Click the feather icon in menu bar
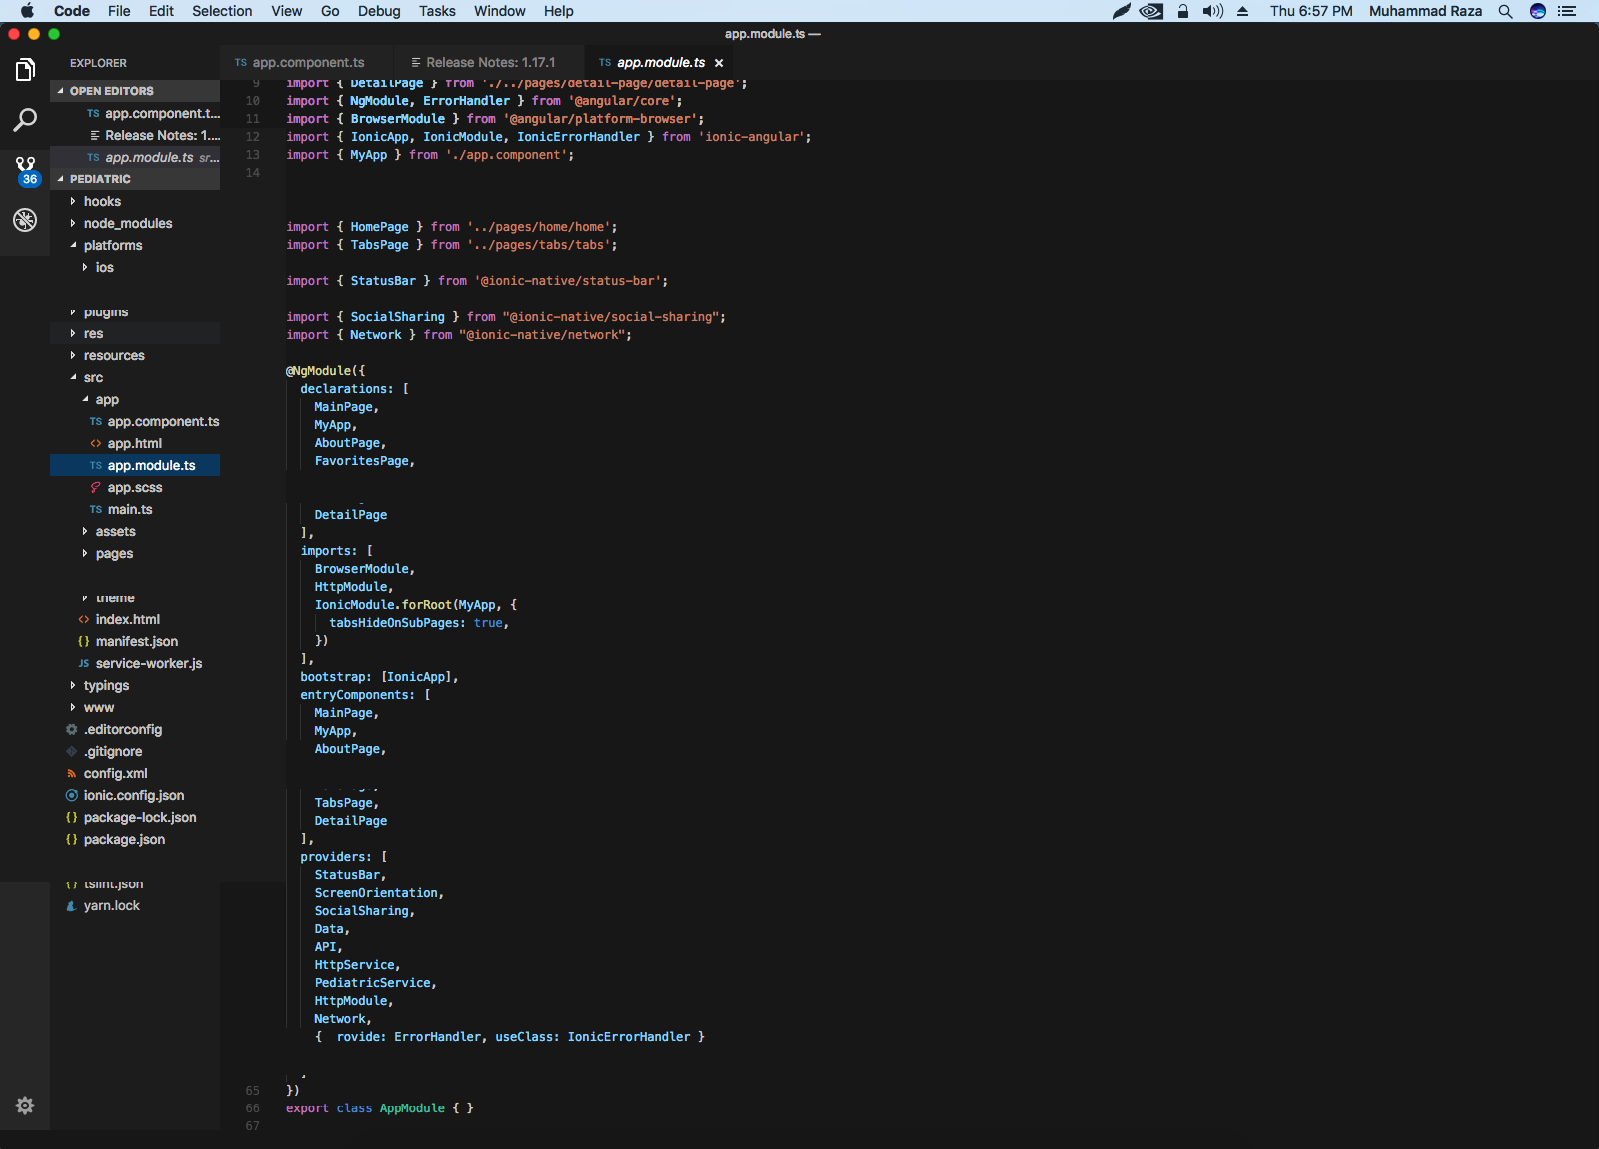The width and height of the screenshot is (1599, 1149). tap(1122, 11)
